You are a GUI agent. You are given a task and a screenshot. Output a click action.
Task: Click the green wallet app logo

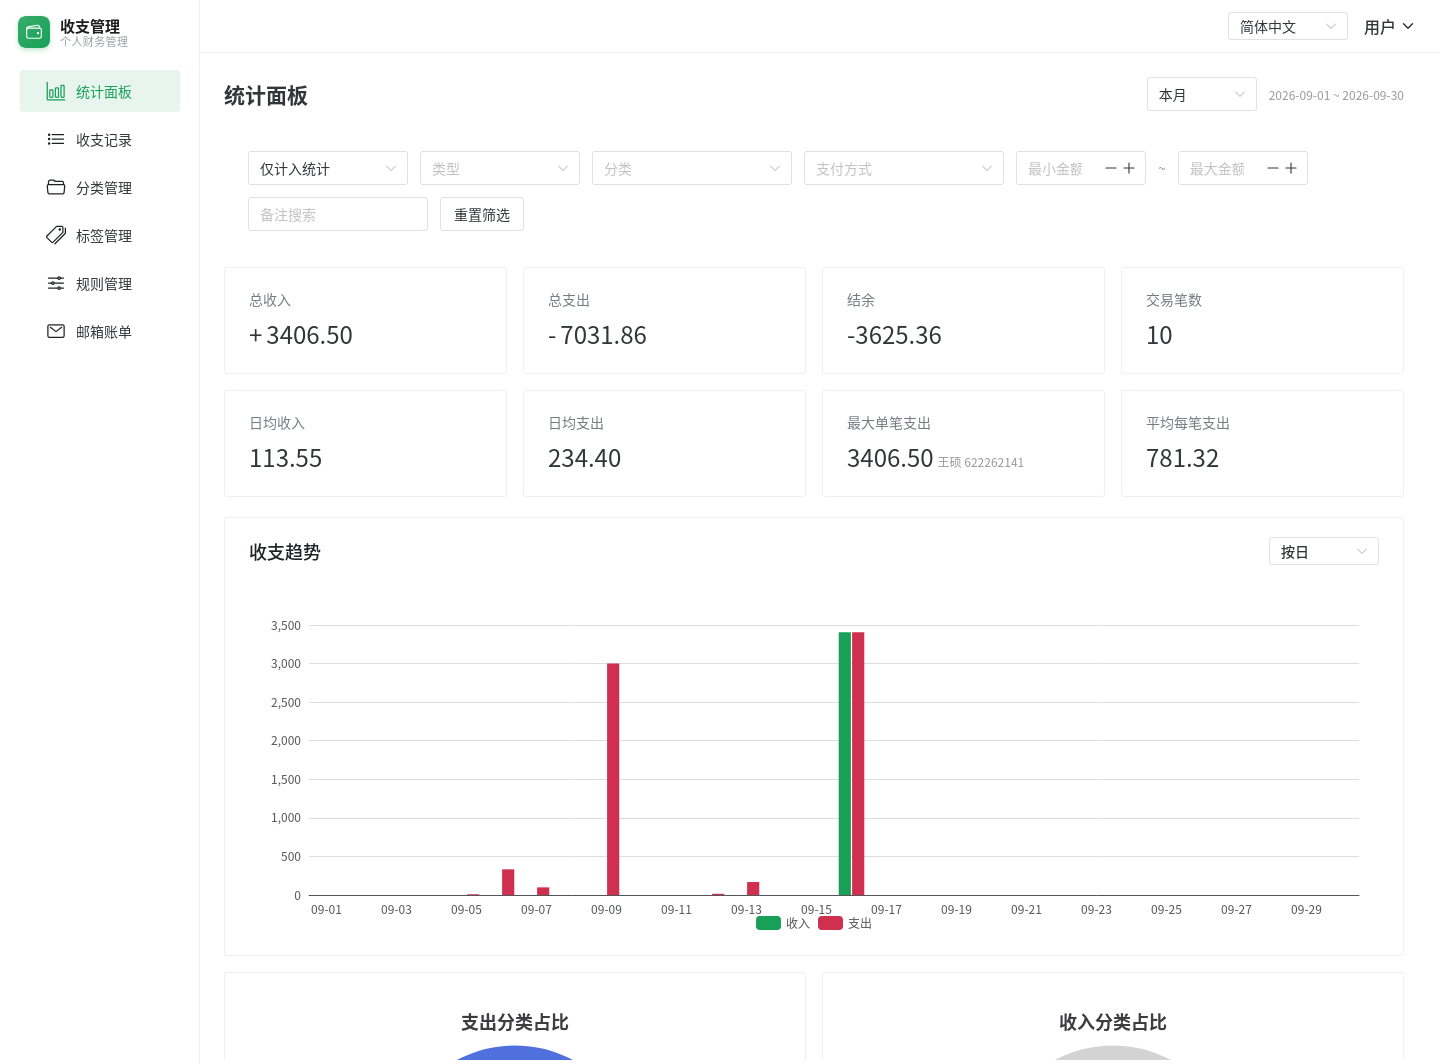coord(34,32)
